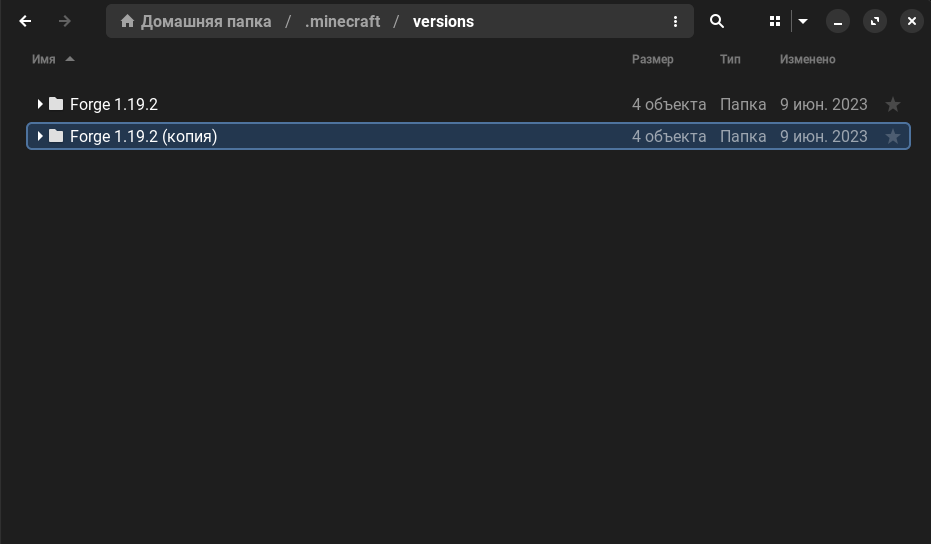Open view options dropdown arrow
931x544 pixels.
coord(803,21)
